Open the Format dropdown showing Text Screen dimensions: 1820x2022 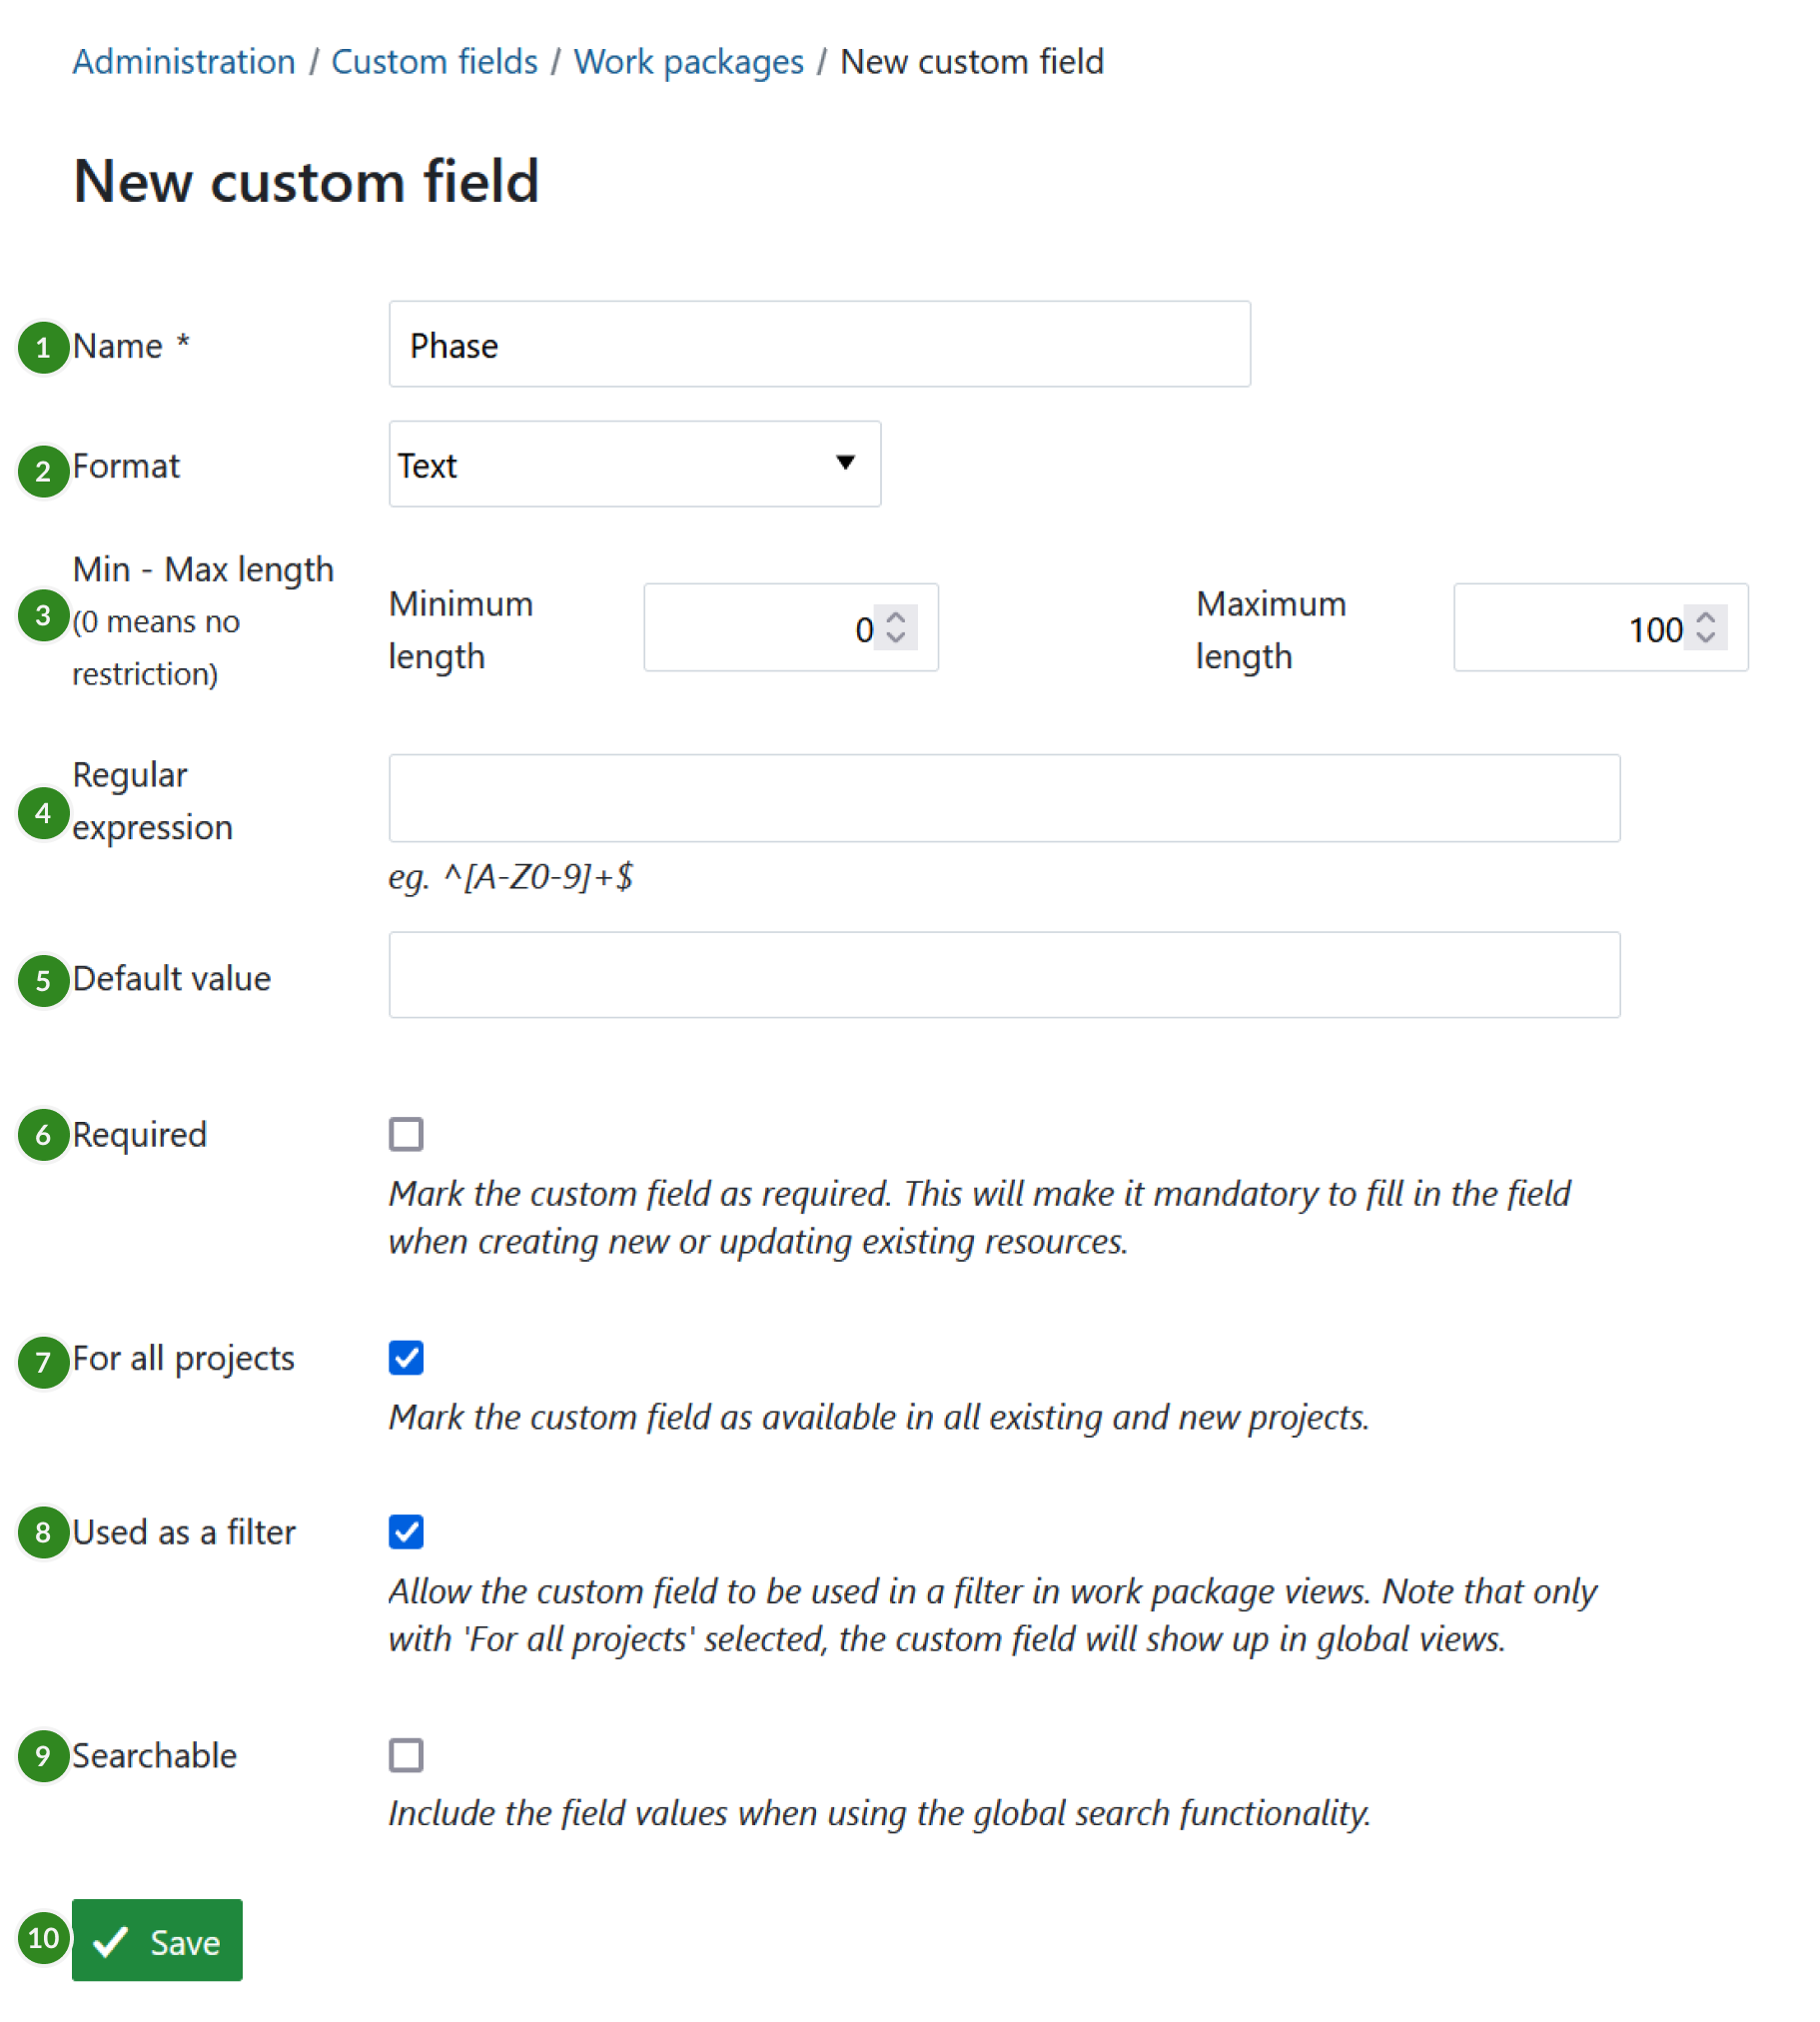point(634,464)
